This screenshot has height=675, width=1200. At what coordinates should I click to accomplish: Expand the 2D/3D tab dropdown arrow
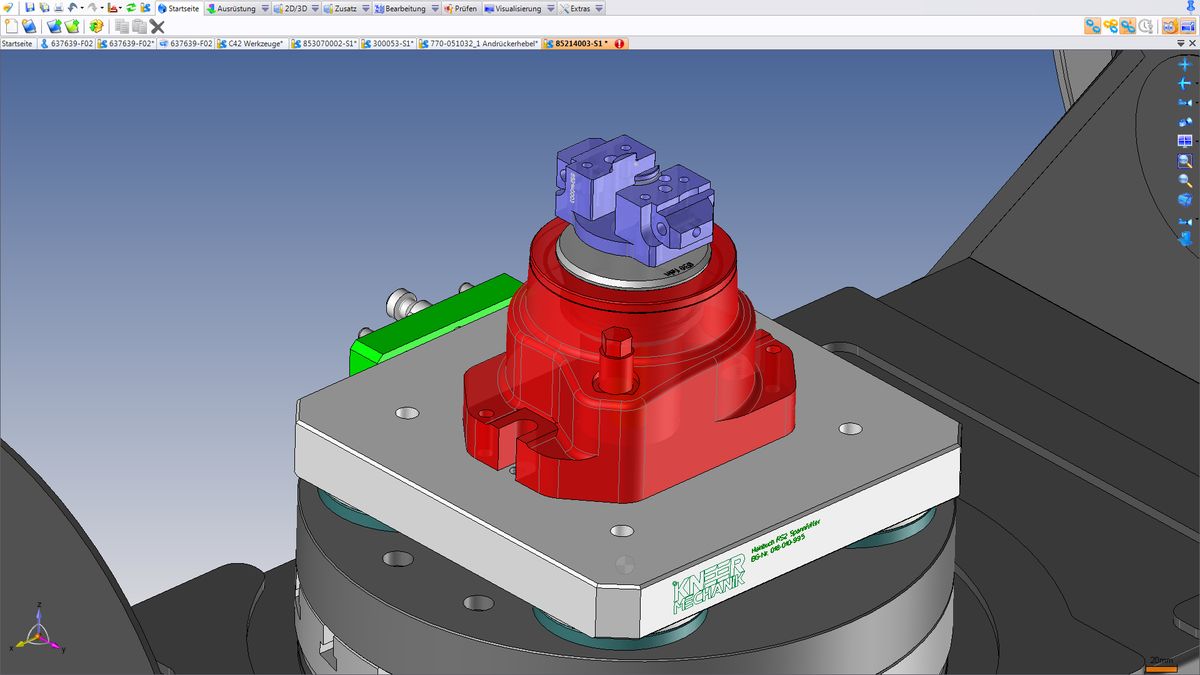[316, 8]
